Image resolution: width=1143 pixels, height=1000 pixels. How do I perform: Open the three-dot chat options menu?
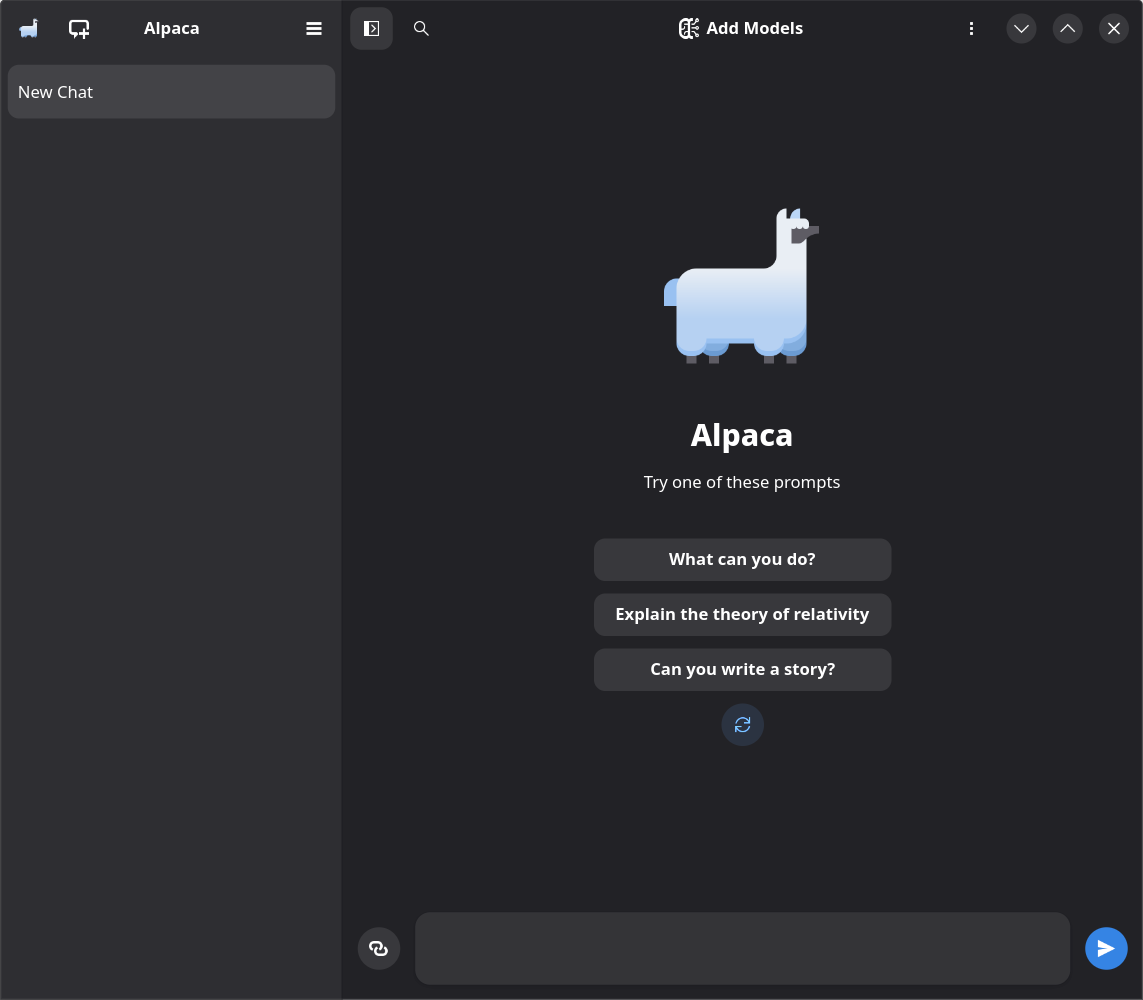point(971,28)
